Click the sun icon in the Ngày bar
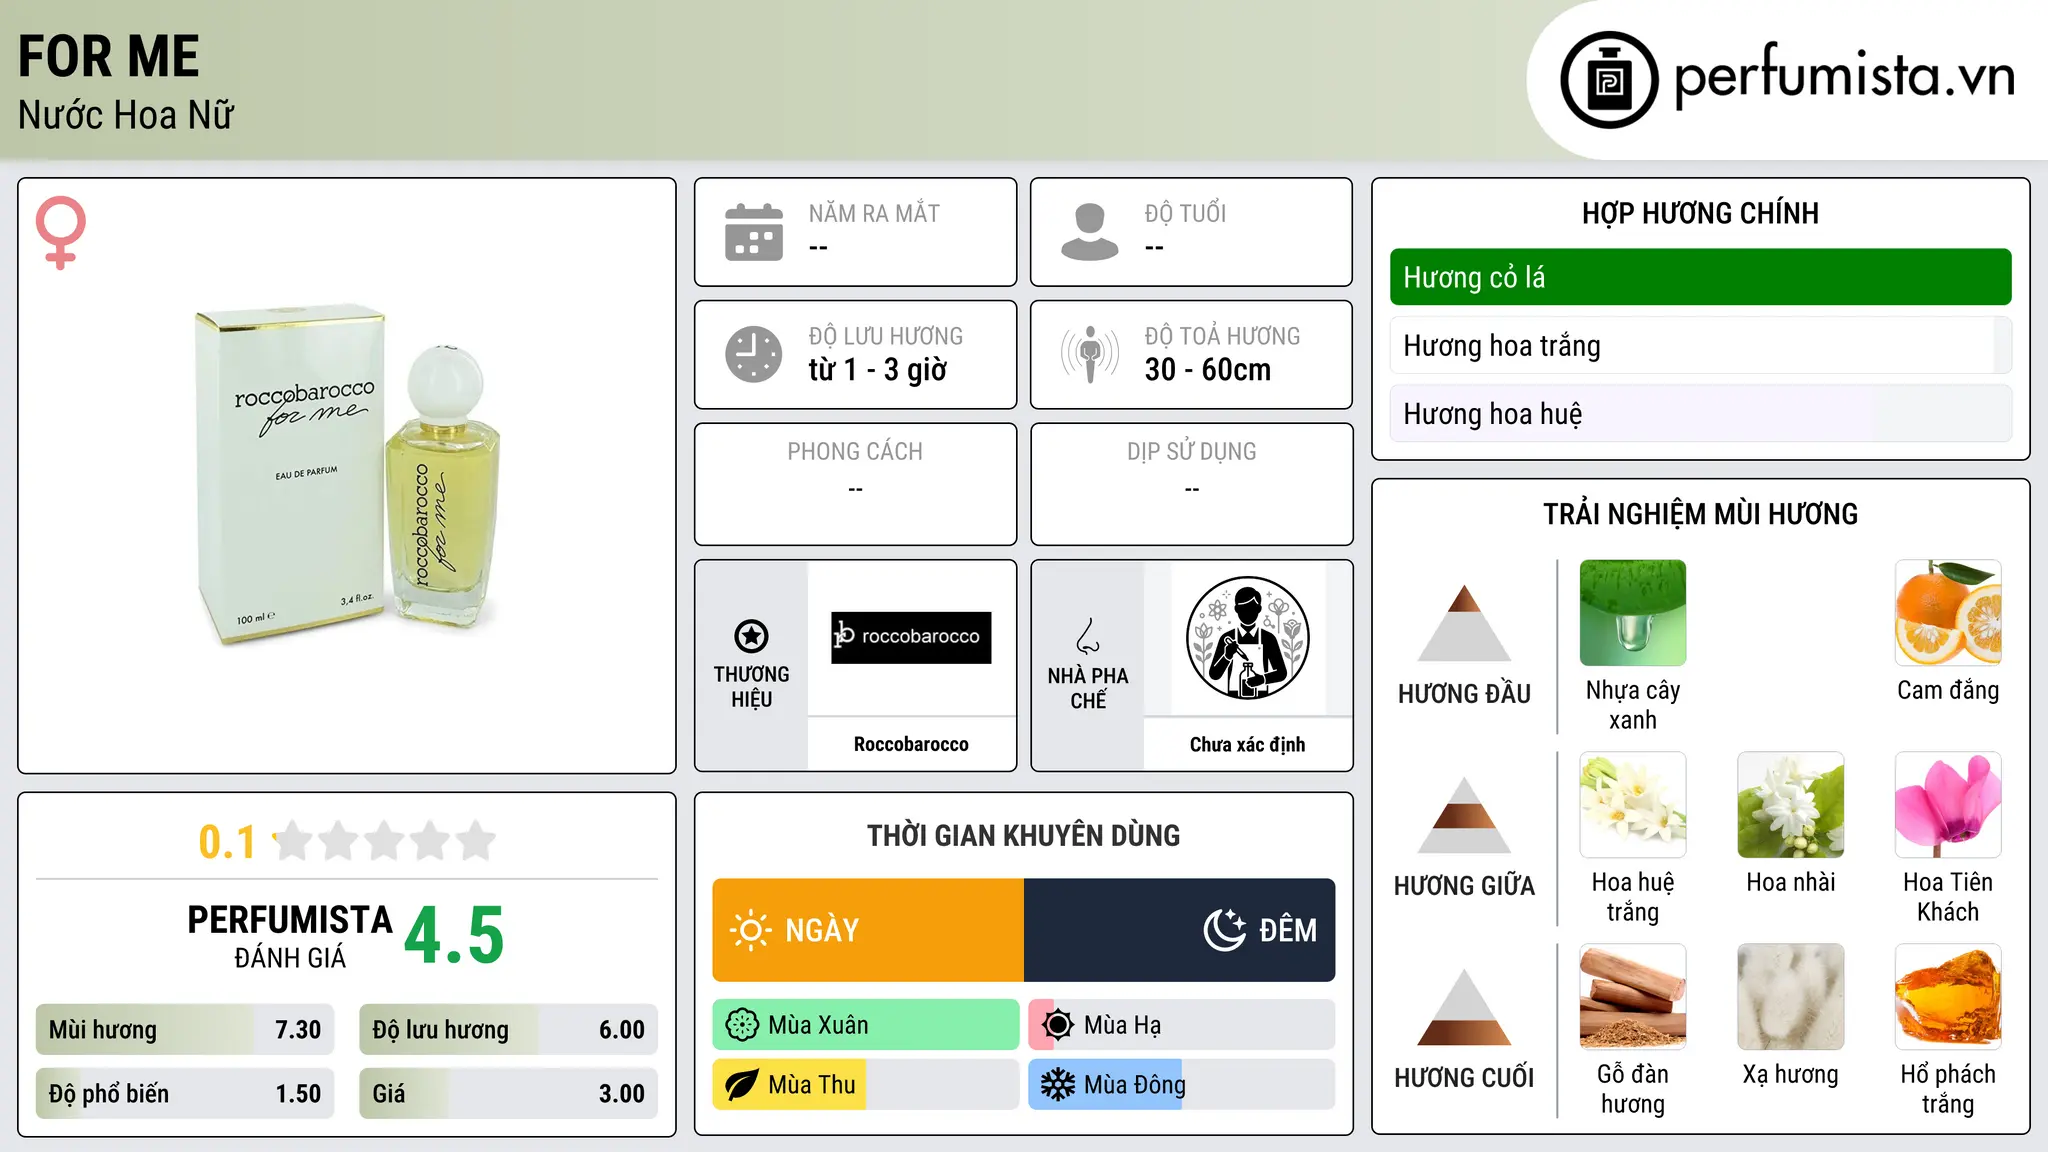2048x1152 pixels. [x=751, y=930]
